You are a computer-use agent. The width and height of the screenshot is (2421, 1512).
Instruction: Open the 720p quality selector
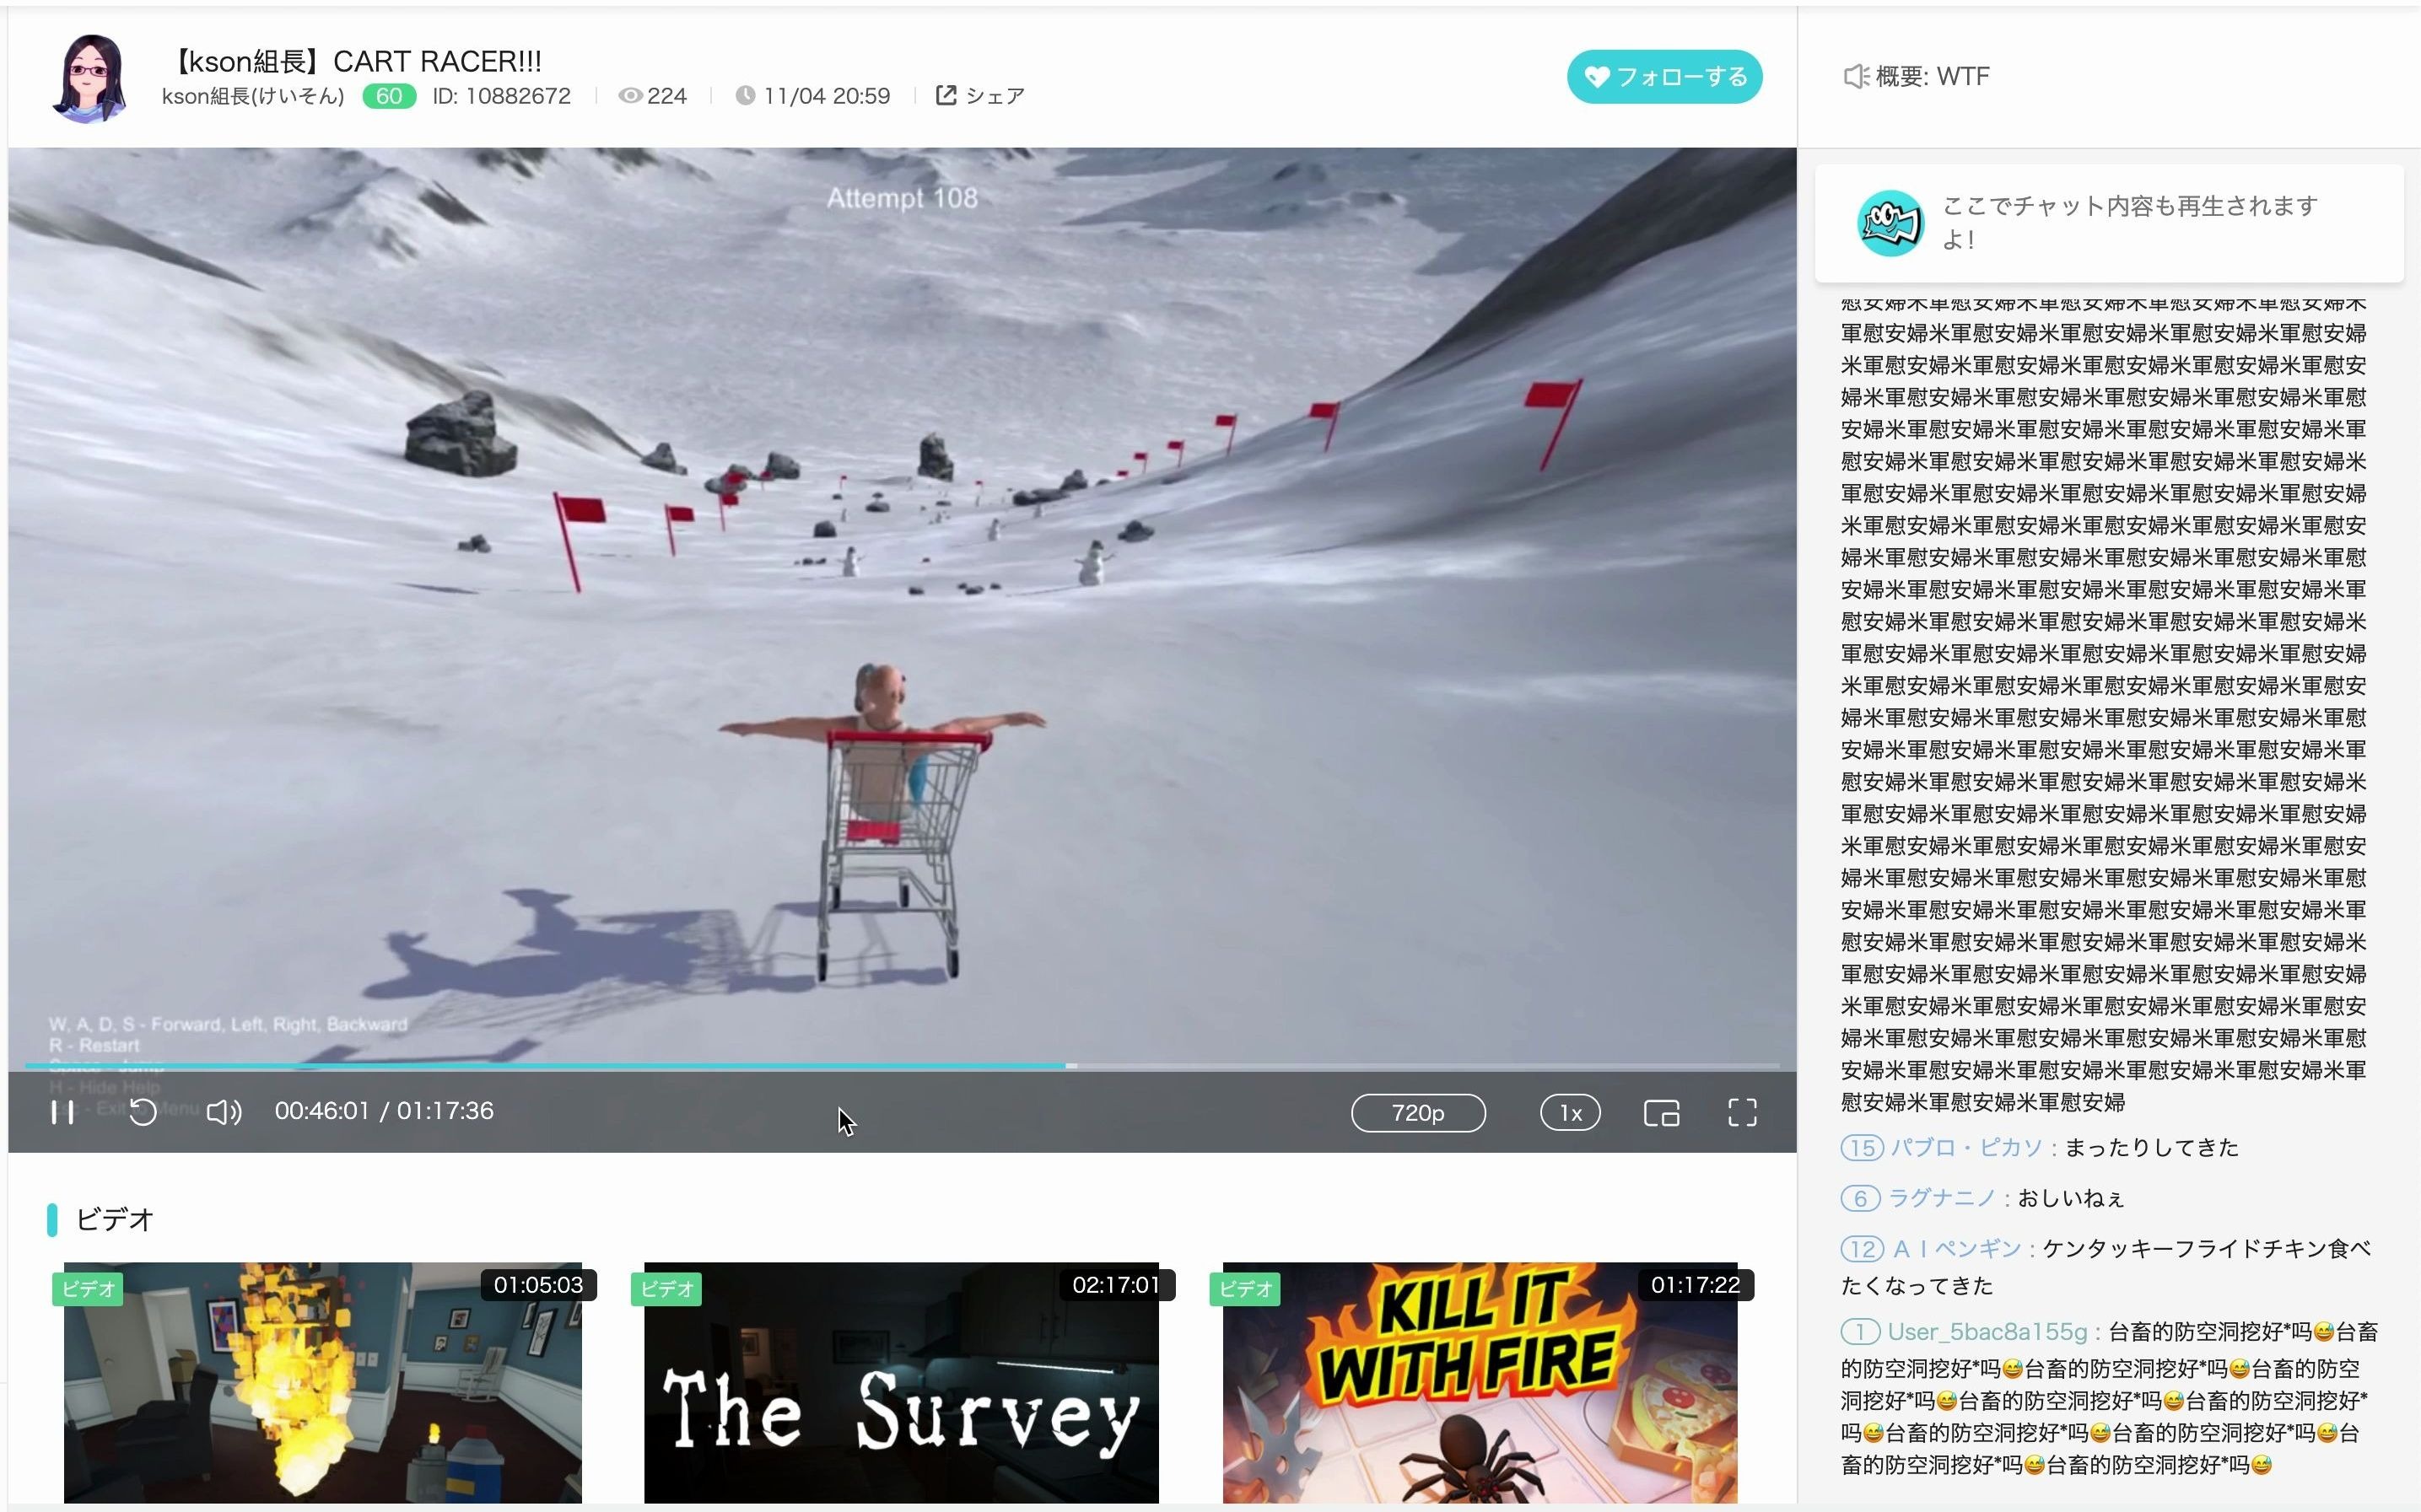click(x=1418, y=1113)
